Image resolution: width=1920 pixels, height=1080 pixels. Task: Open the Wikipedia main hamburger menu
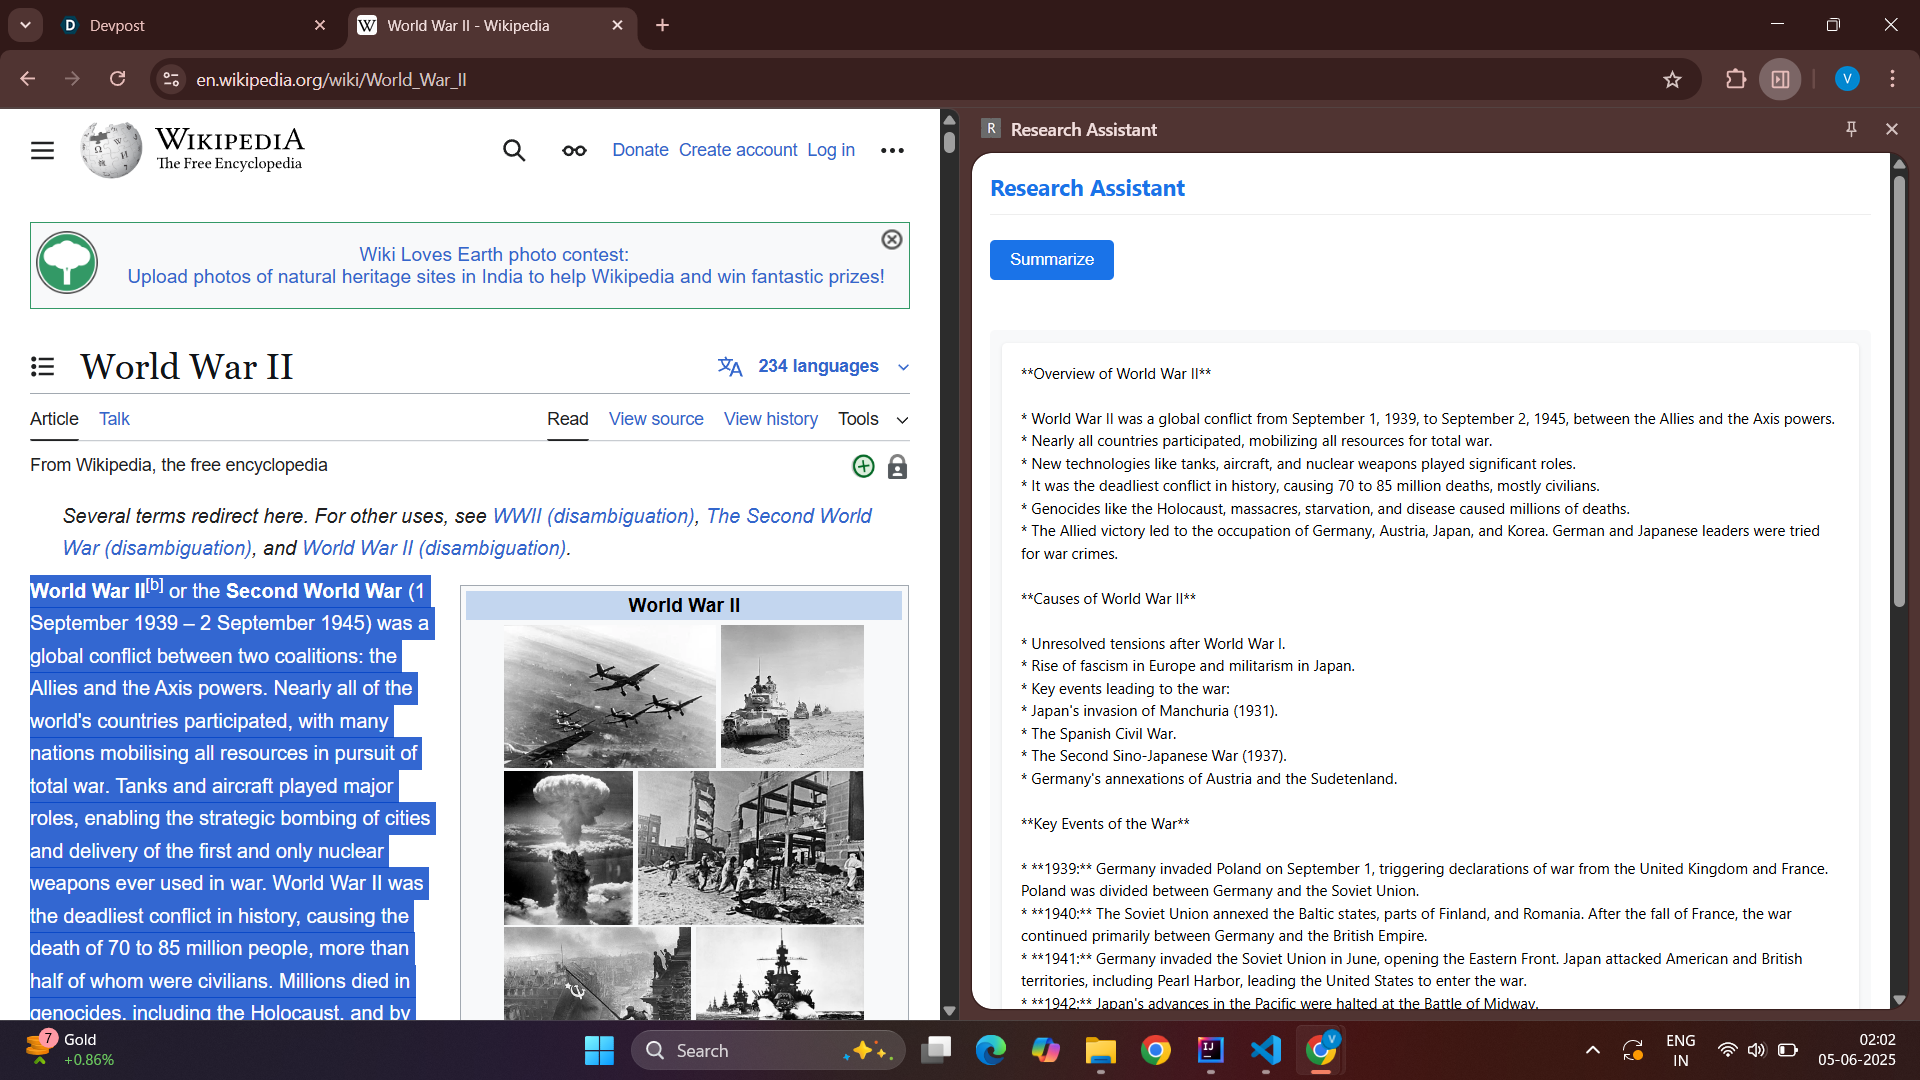click(42, 150)
